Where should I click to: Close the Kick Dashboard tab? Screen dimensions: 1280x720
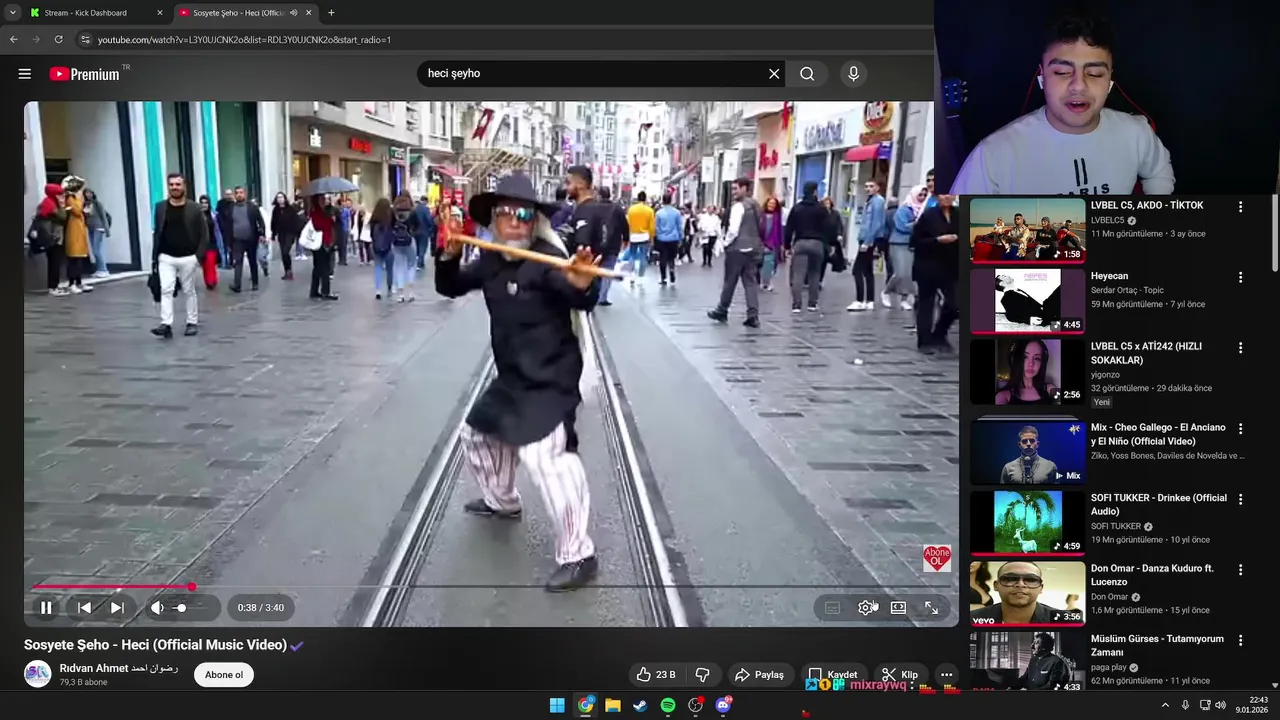[x=159, y=13]
